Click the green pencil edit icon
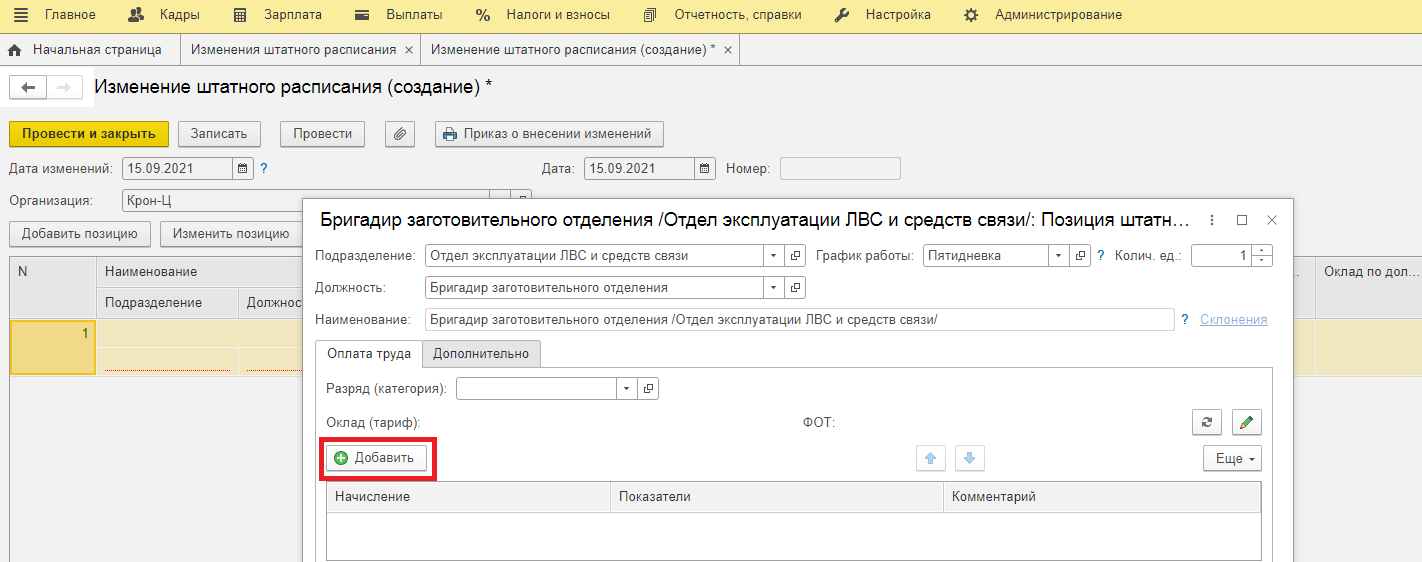Screen dimensions: 1422x562 (x=1246, y=423)
